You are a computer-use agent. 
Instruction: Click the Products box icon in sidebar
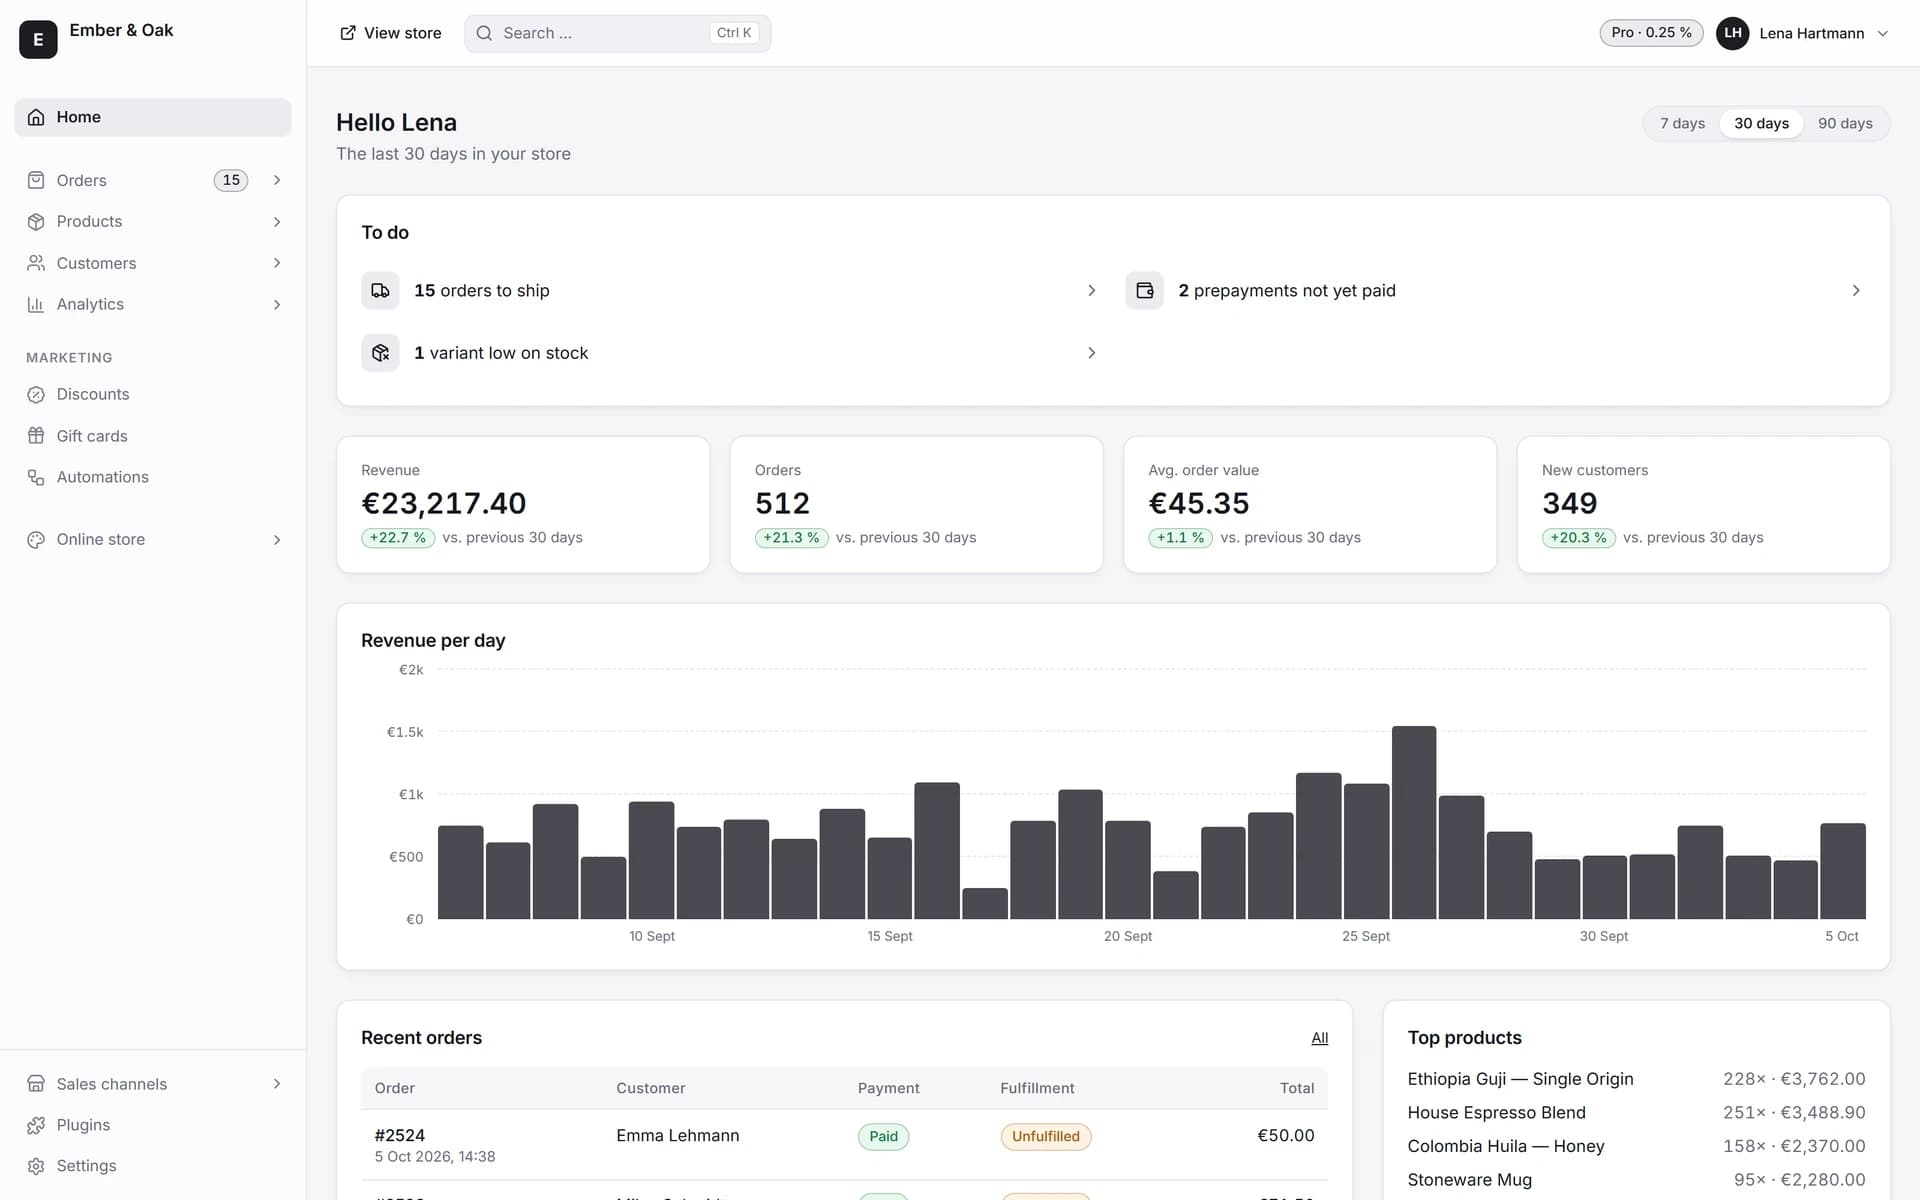[x=36, y=222]
